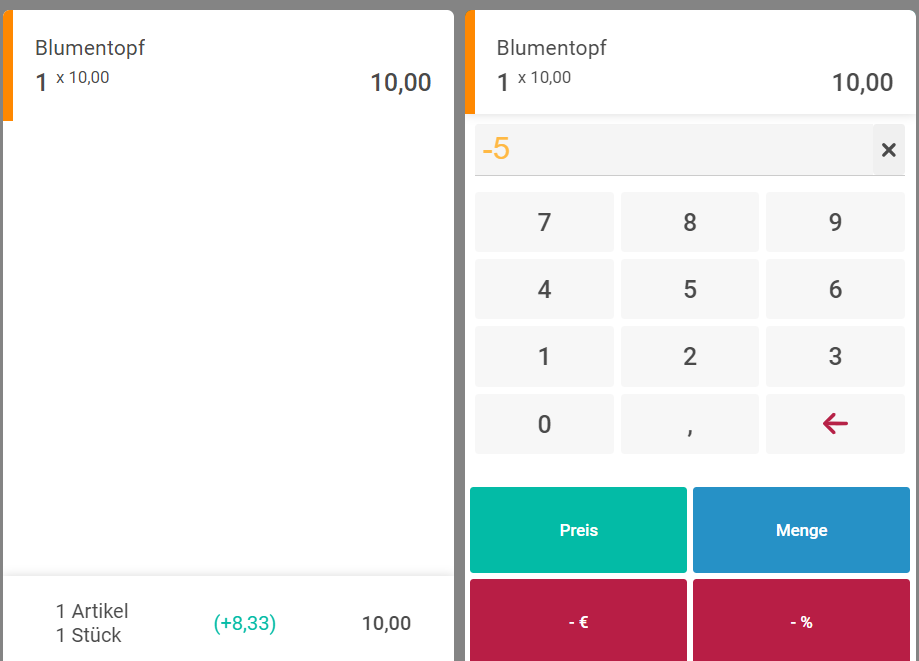Enter digit 1 on the numpad
This screenshot has width=919, height=661.
click(x=544, y=357)
